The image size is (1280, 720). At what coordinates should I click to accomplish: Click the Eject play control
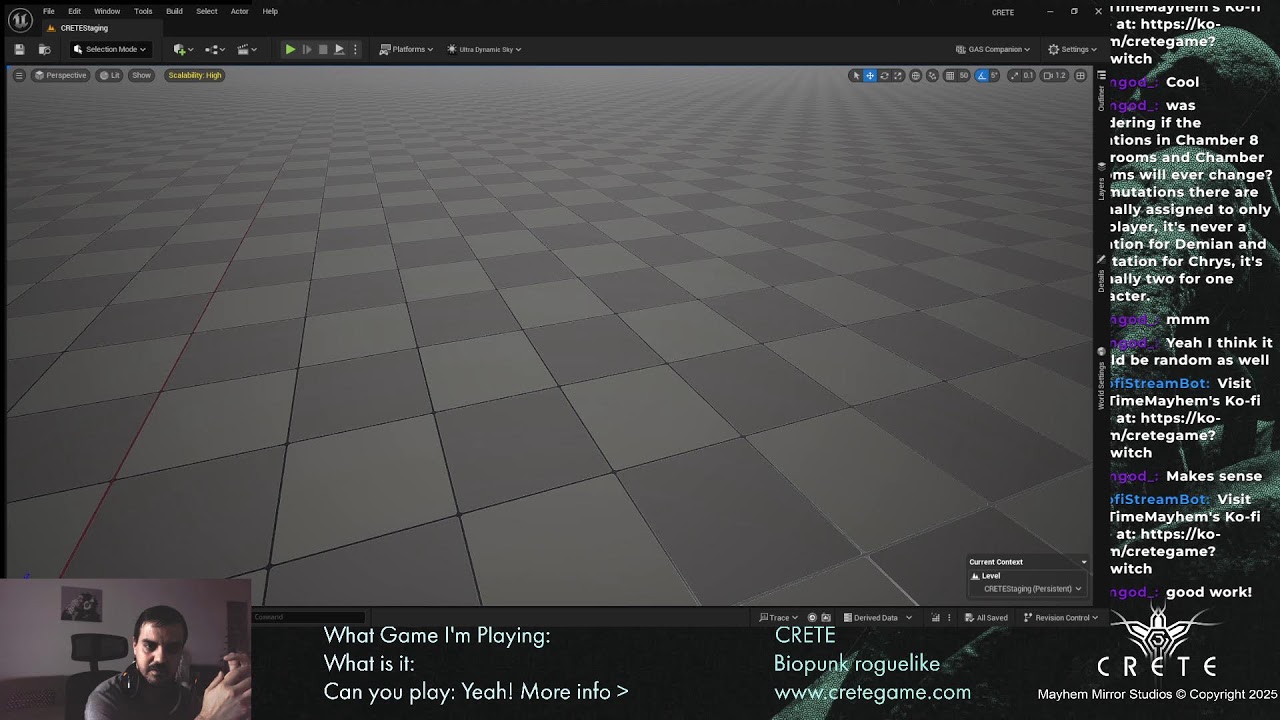coord(339,49)
